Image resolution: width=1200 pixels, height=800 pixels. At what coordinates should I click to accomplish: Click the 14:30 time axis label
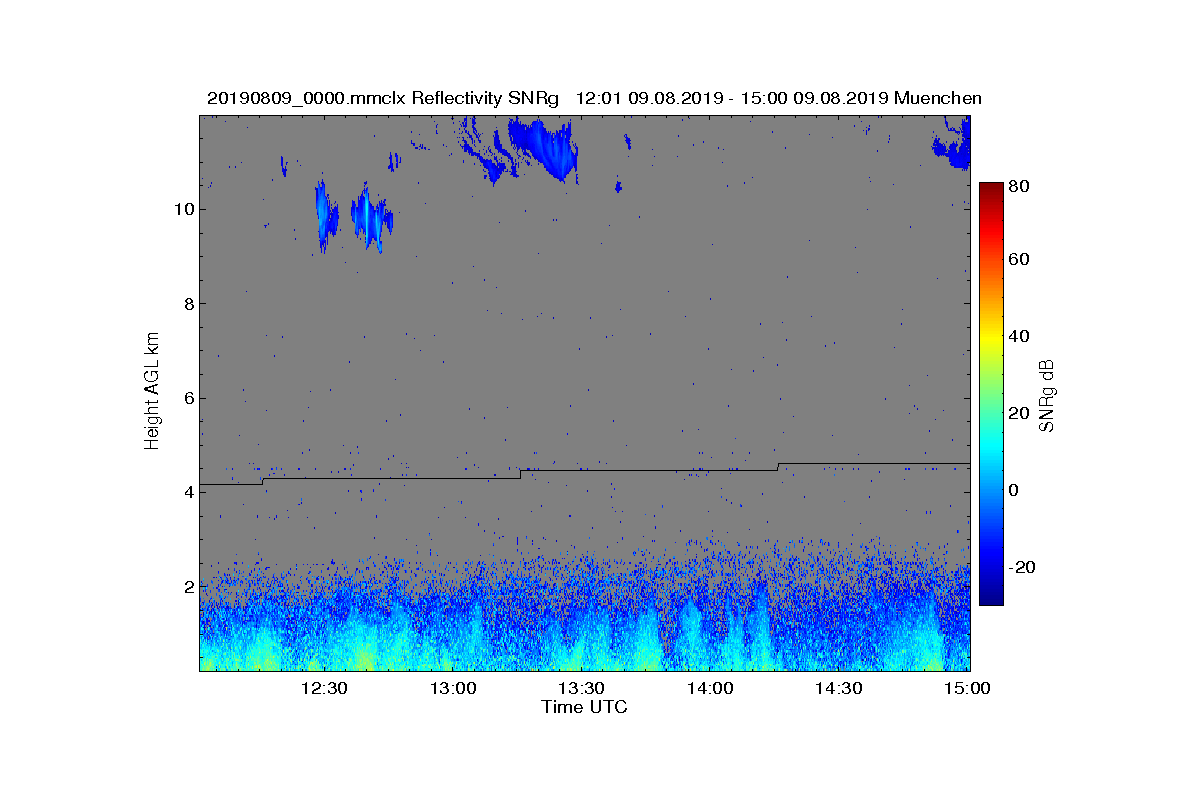click(839, 688)
